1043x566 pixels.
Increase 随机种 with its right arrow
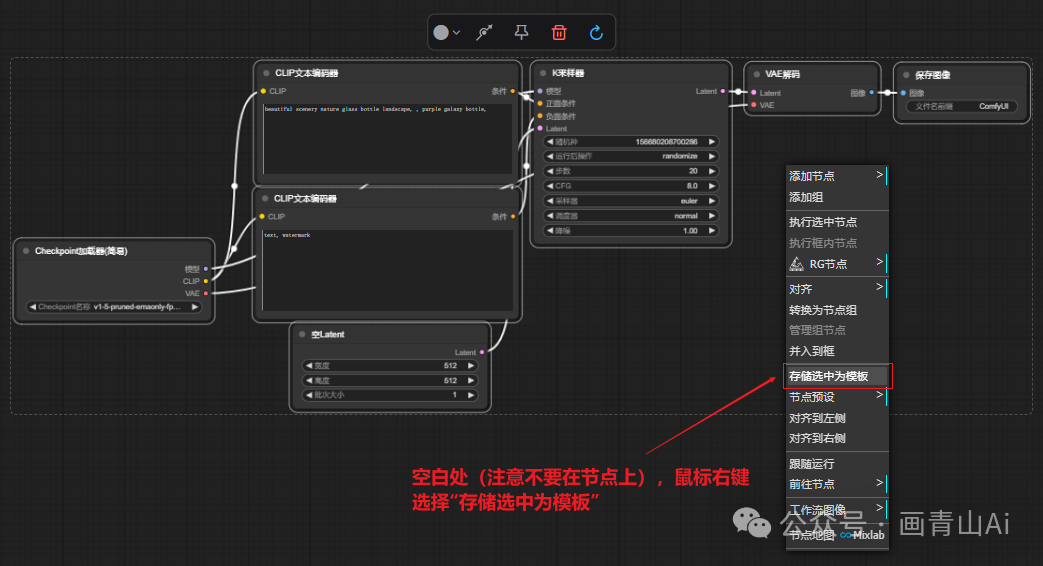(x=712, y=142)
